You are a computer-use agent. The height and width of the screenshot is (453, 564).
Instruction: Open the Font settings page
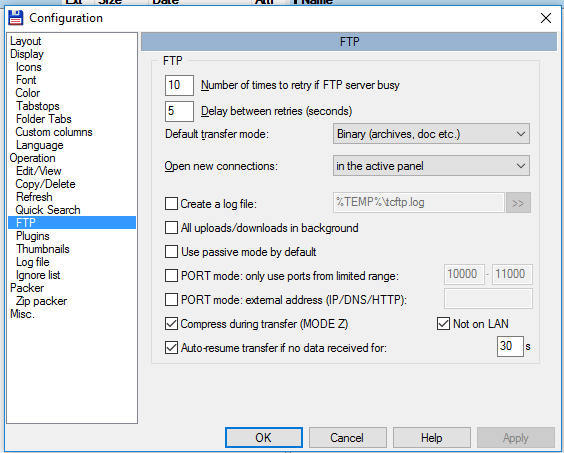[26, 80]
